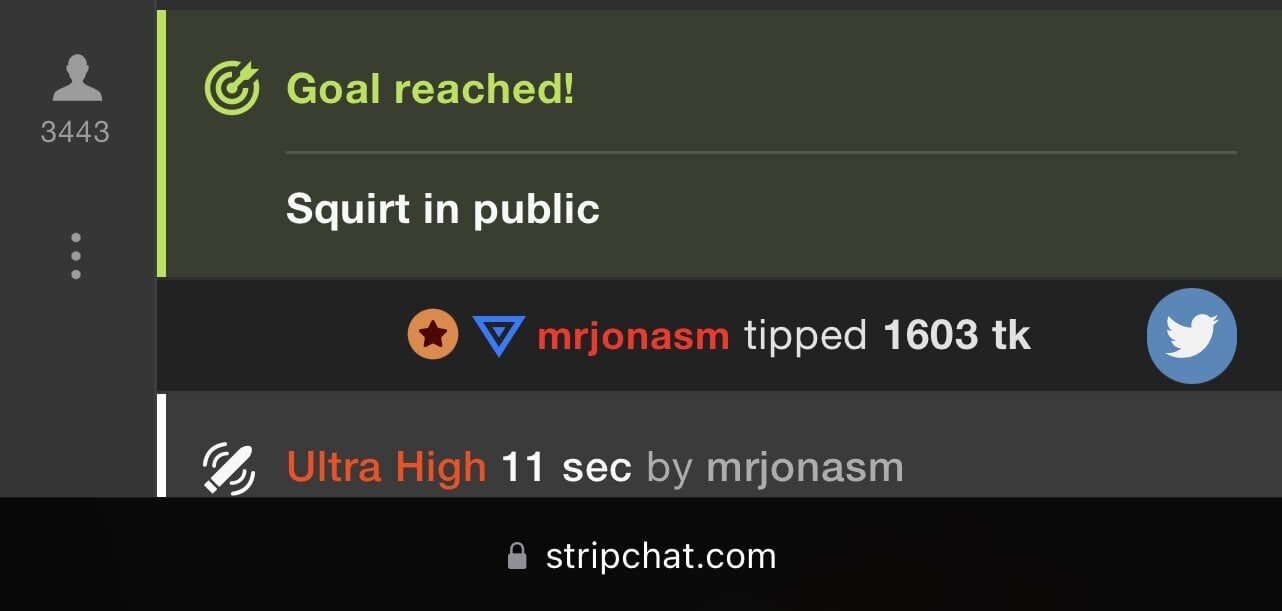Click the 3443 viewer count

coord(75,132)
